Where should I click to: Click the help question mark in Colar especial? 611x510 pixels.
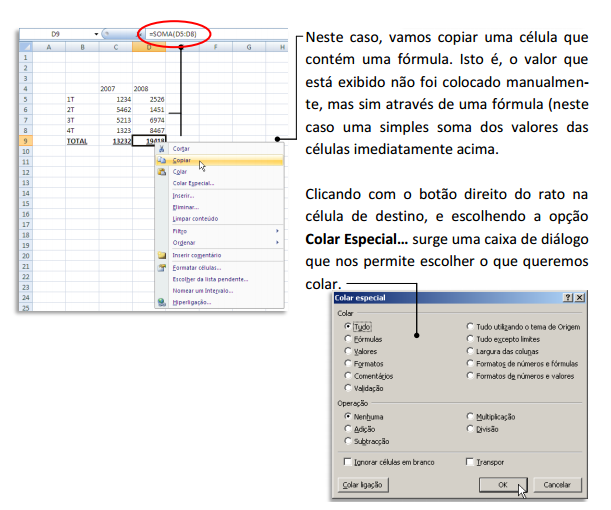coord(566,298)
